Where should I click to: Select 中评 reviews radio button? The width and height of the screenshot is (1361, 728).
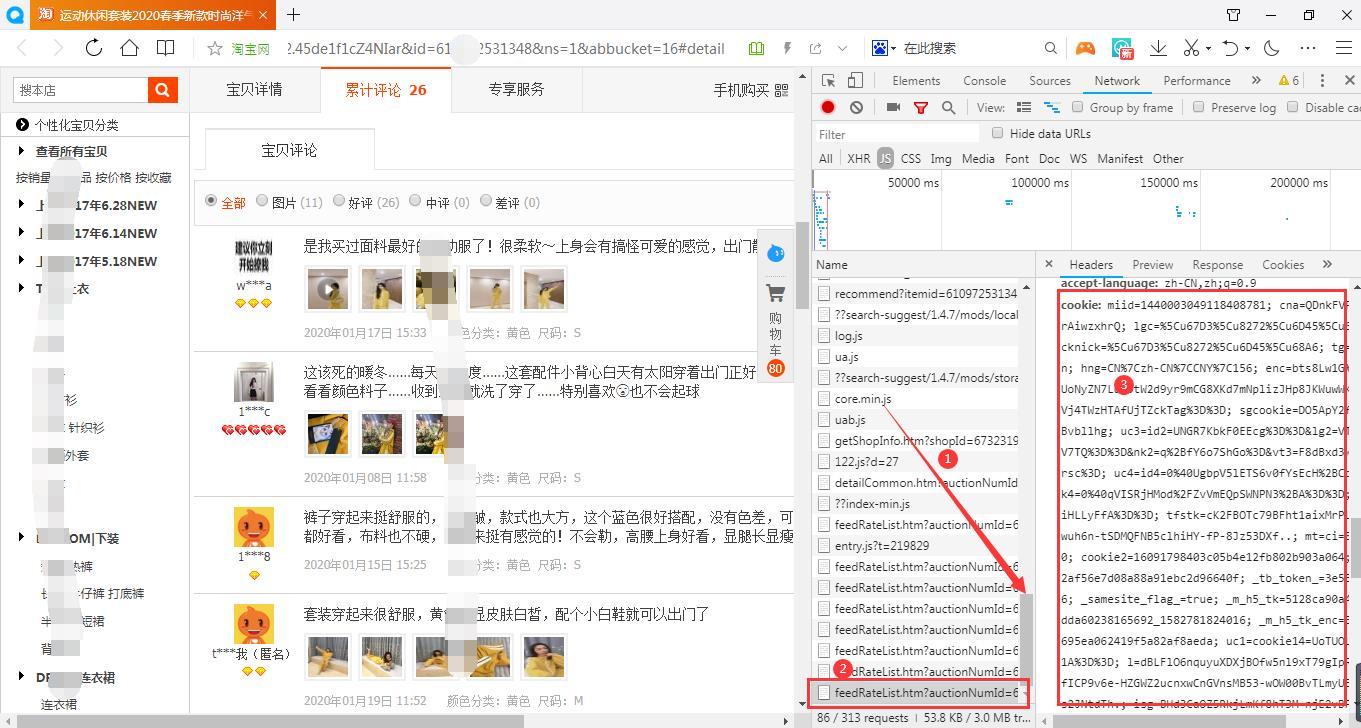click(x=415, y=201)
